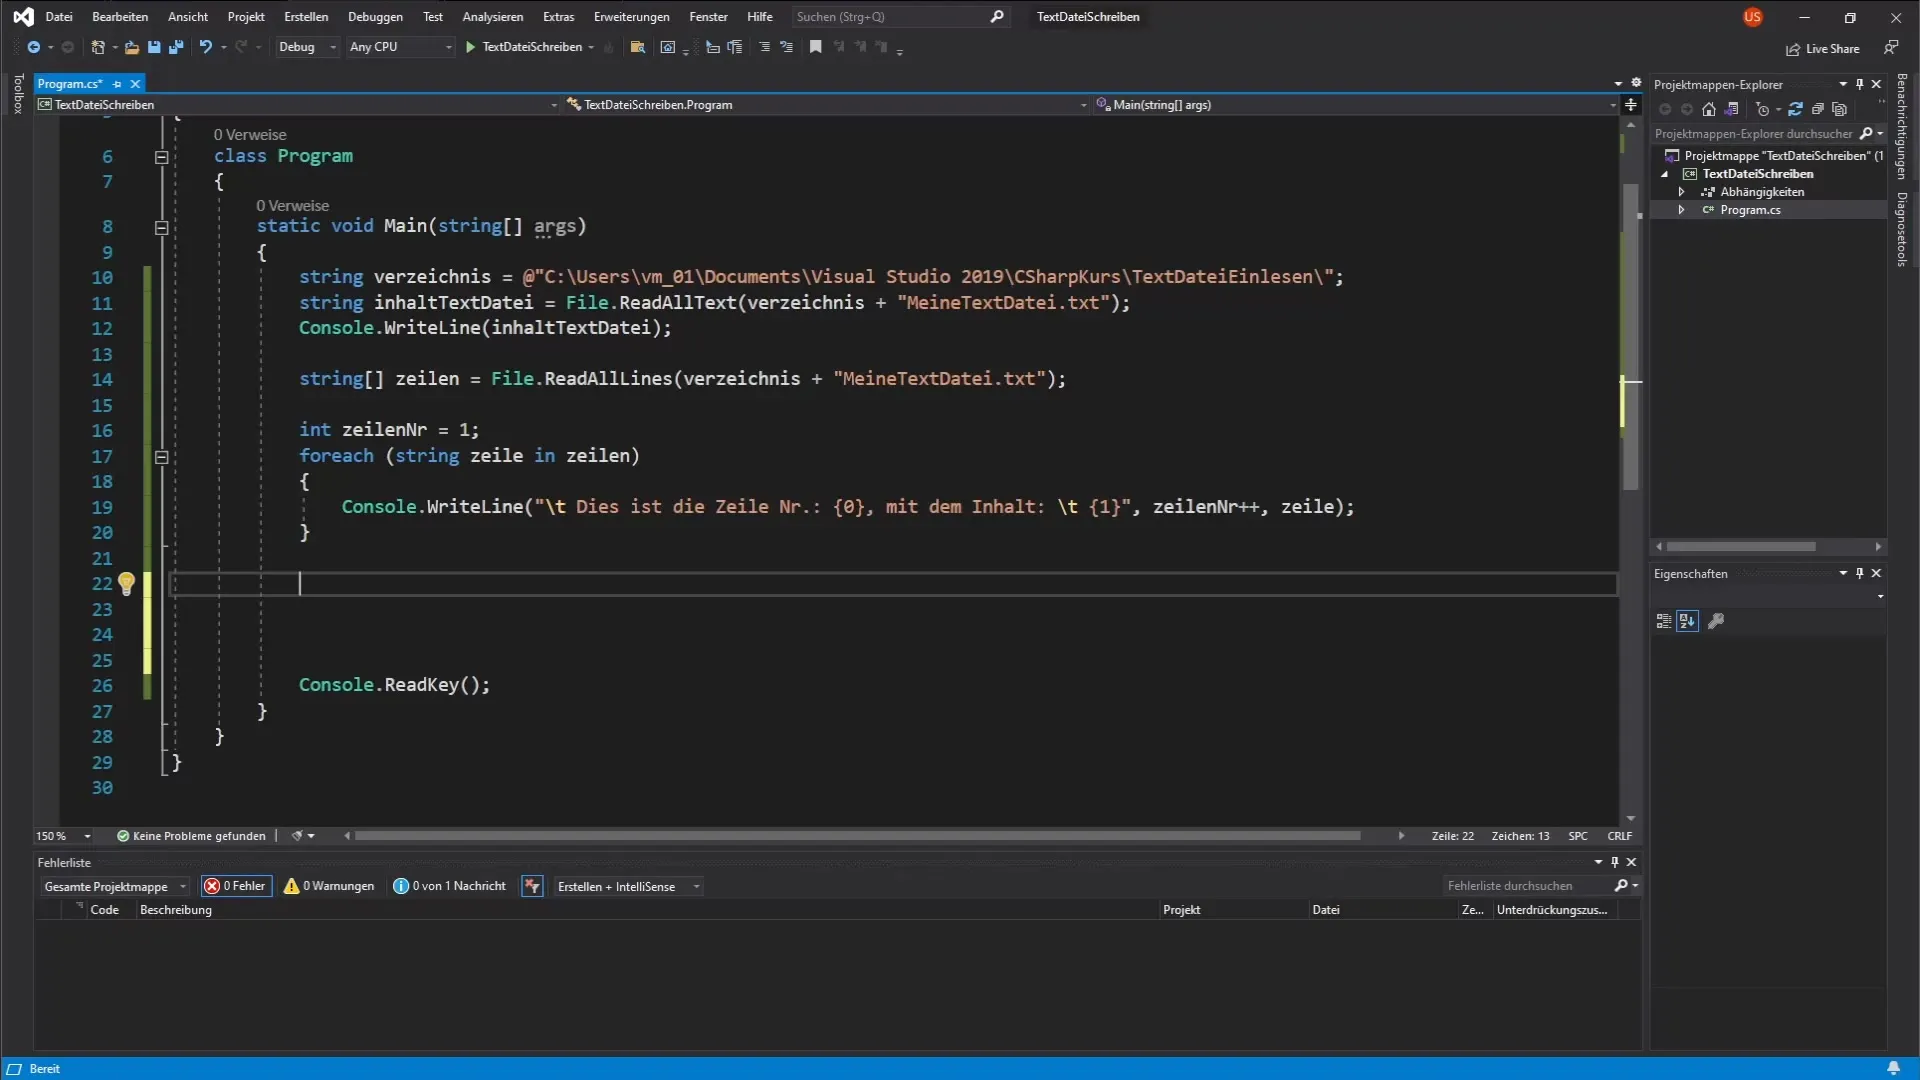
Task: Click Keine Probleme gefunden status indicator
Action: coord(191,836)
